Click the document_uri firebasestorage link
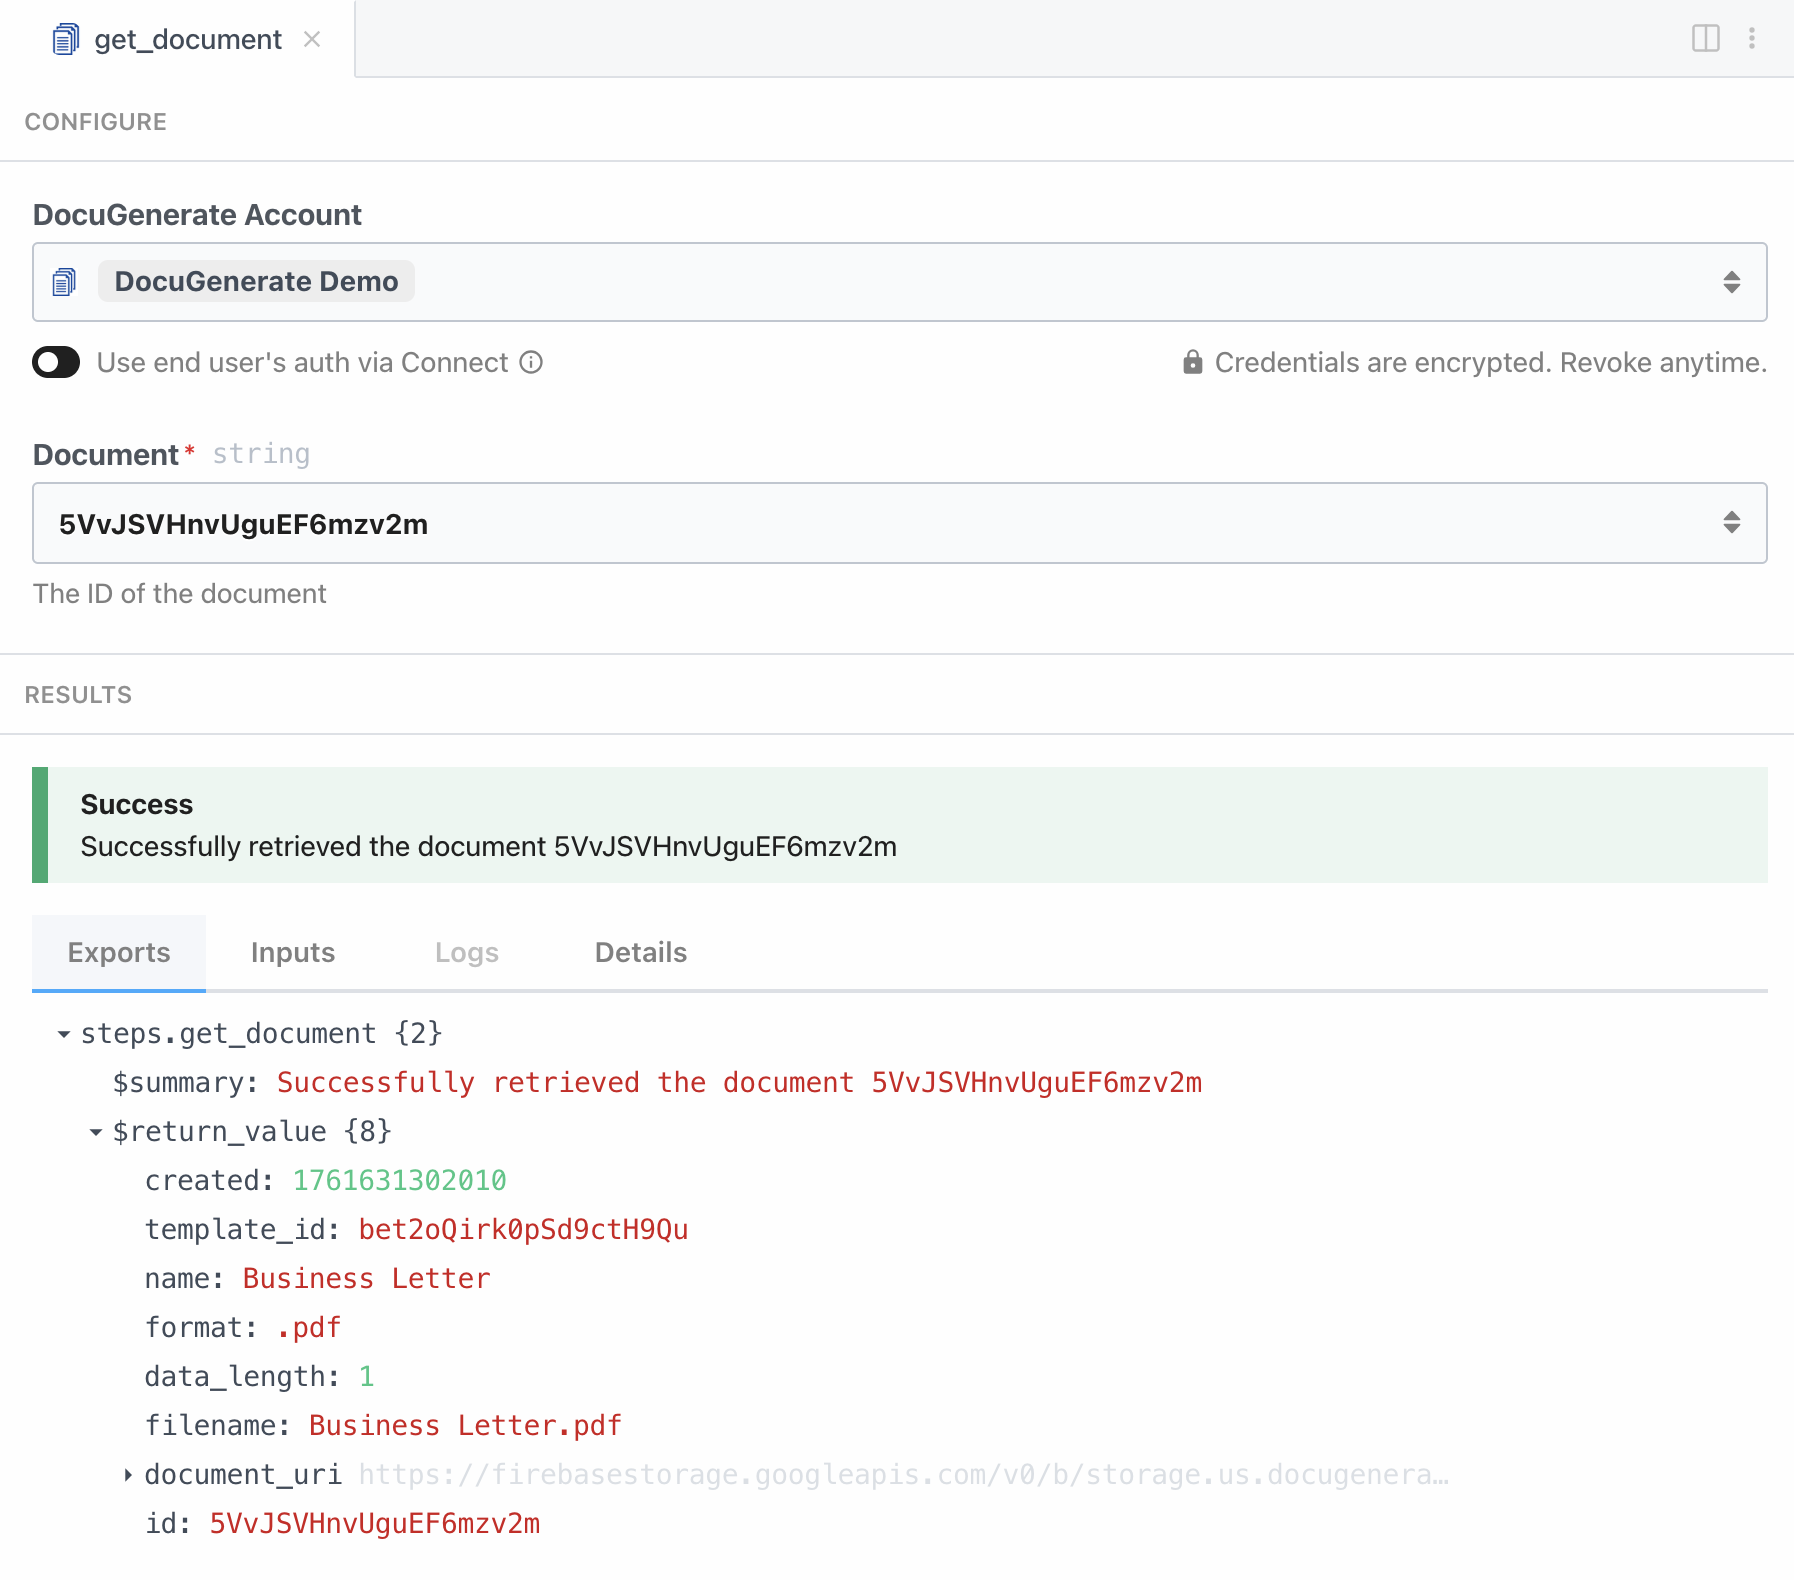Screen dimensions: 1794x1580 click(902, 1475)
